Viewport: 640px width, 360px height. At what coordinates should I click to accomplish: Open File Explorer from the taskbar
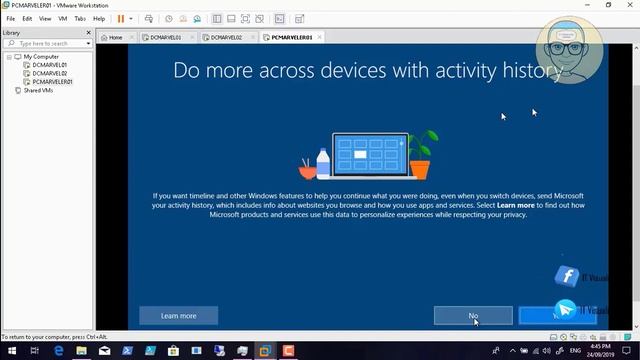81,351
